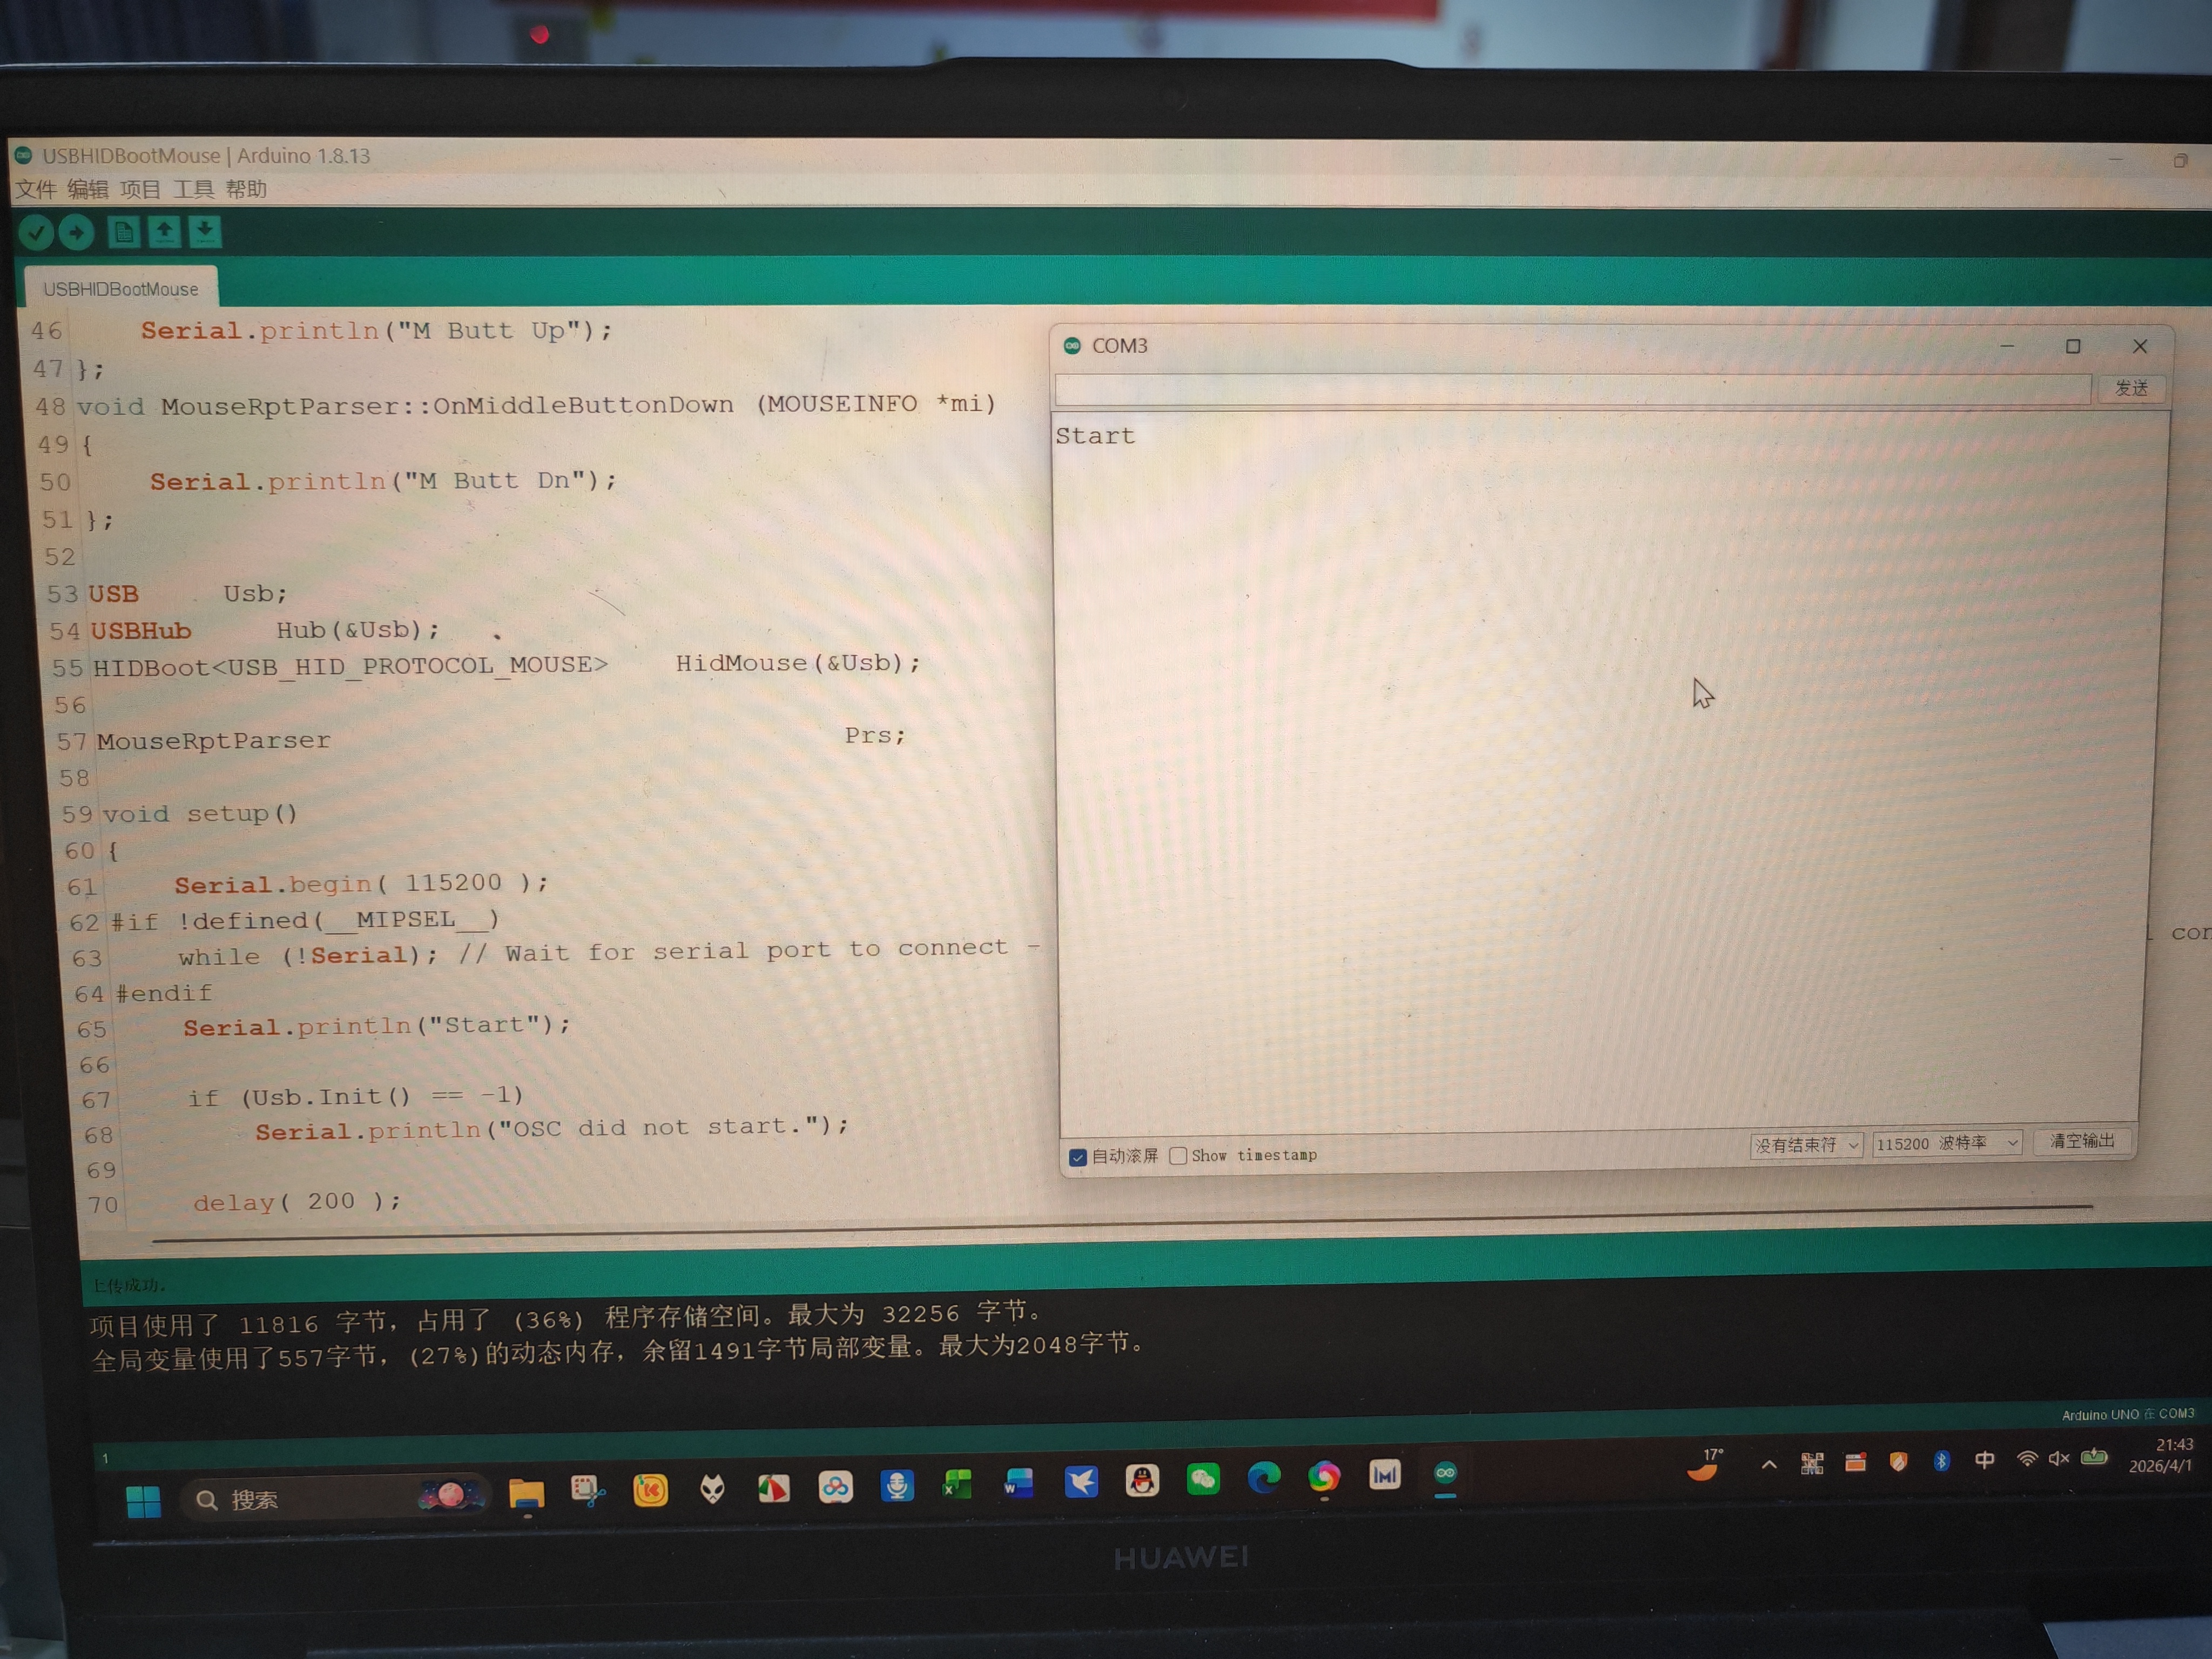Expand the 115200 波特率 baud rate dropdown
This screenshot has height=1659, width=2212.
point(1947,1143)
